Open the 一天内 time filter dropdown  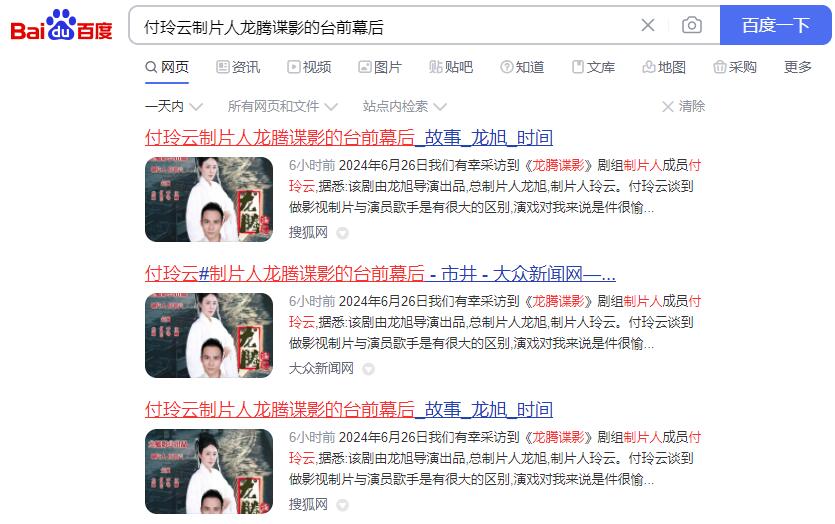tap(174, 107)
